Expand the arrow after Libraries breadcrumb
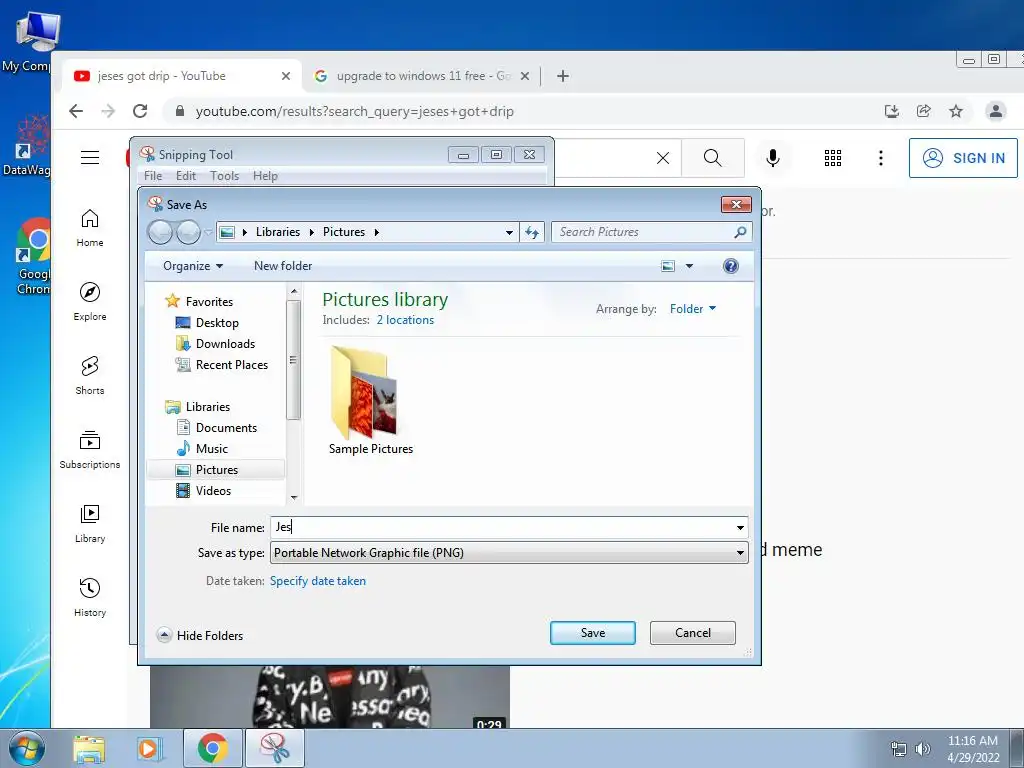Screen dimensions: 1024x768 point(312,232)
